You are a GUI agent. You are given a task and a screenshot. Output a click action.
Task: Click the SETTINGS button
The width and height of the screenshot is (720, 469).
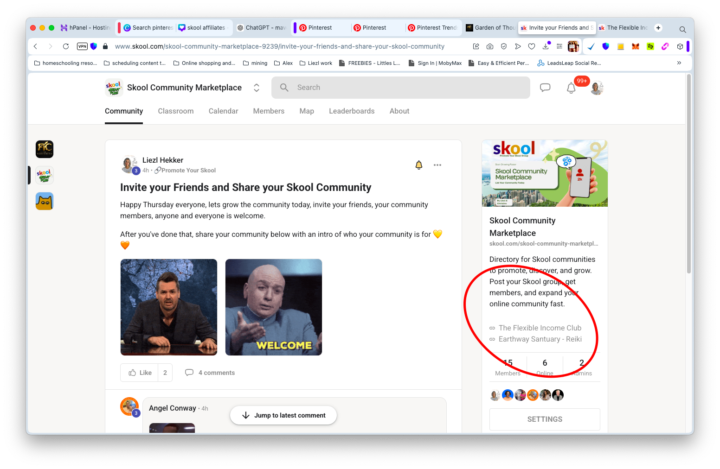544,419
